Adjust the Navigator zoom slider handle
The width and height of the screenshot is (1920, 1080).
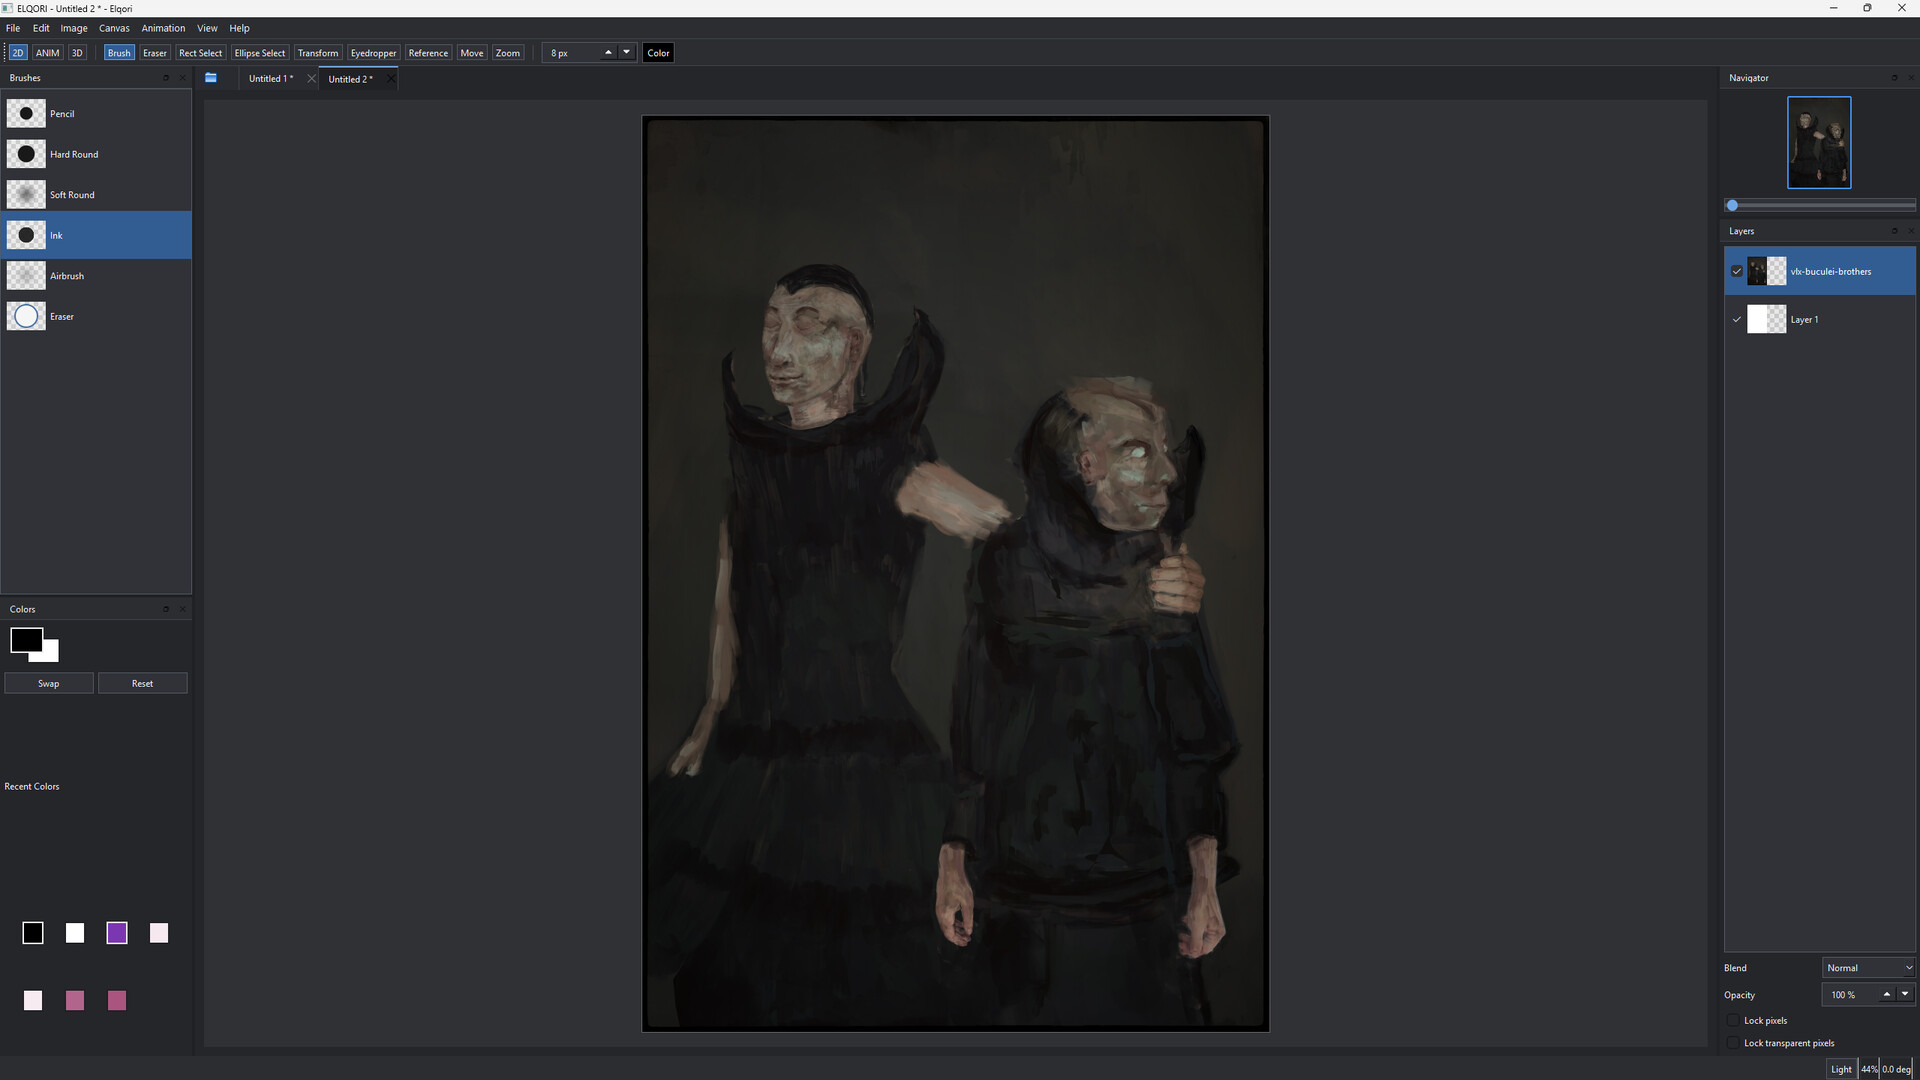1732,205
